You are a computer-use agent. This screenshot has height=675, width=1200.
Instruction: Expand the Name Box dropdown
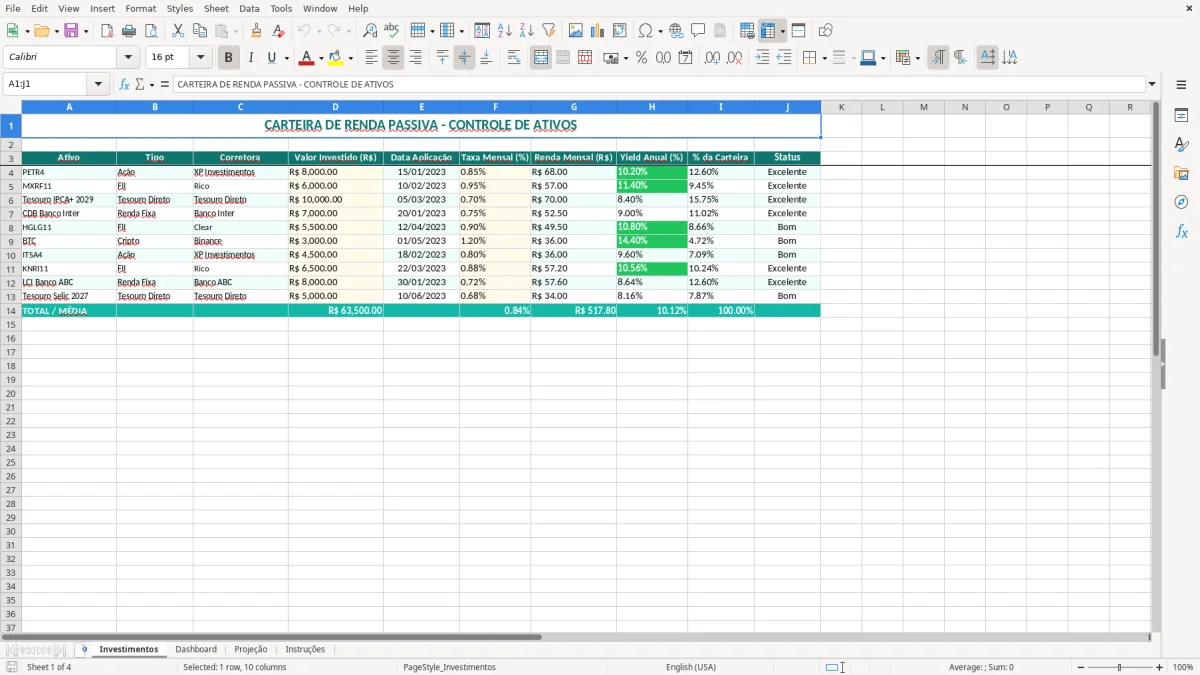point(98,84)
